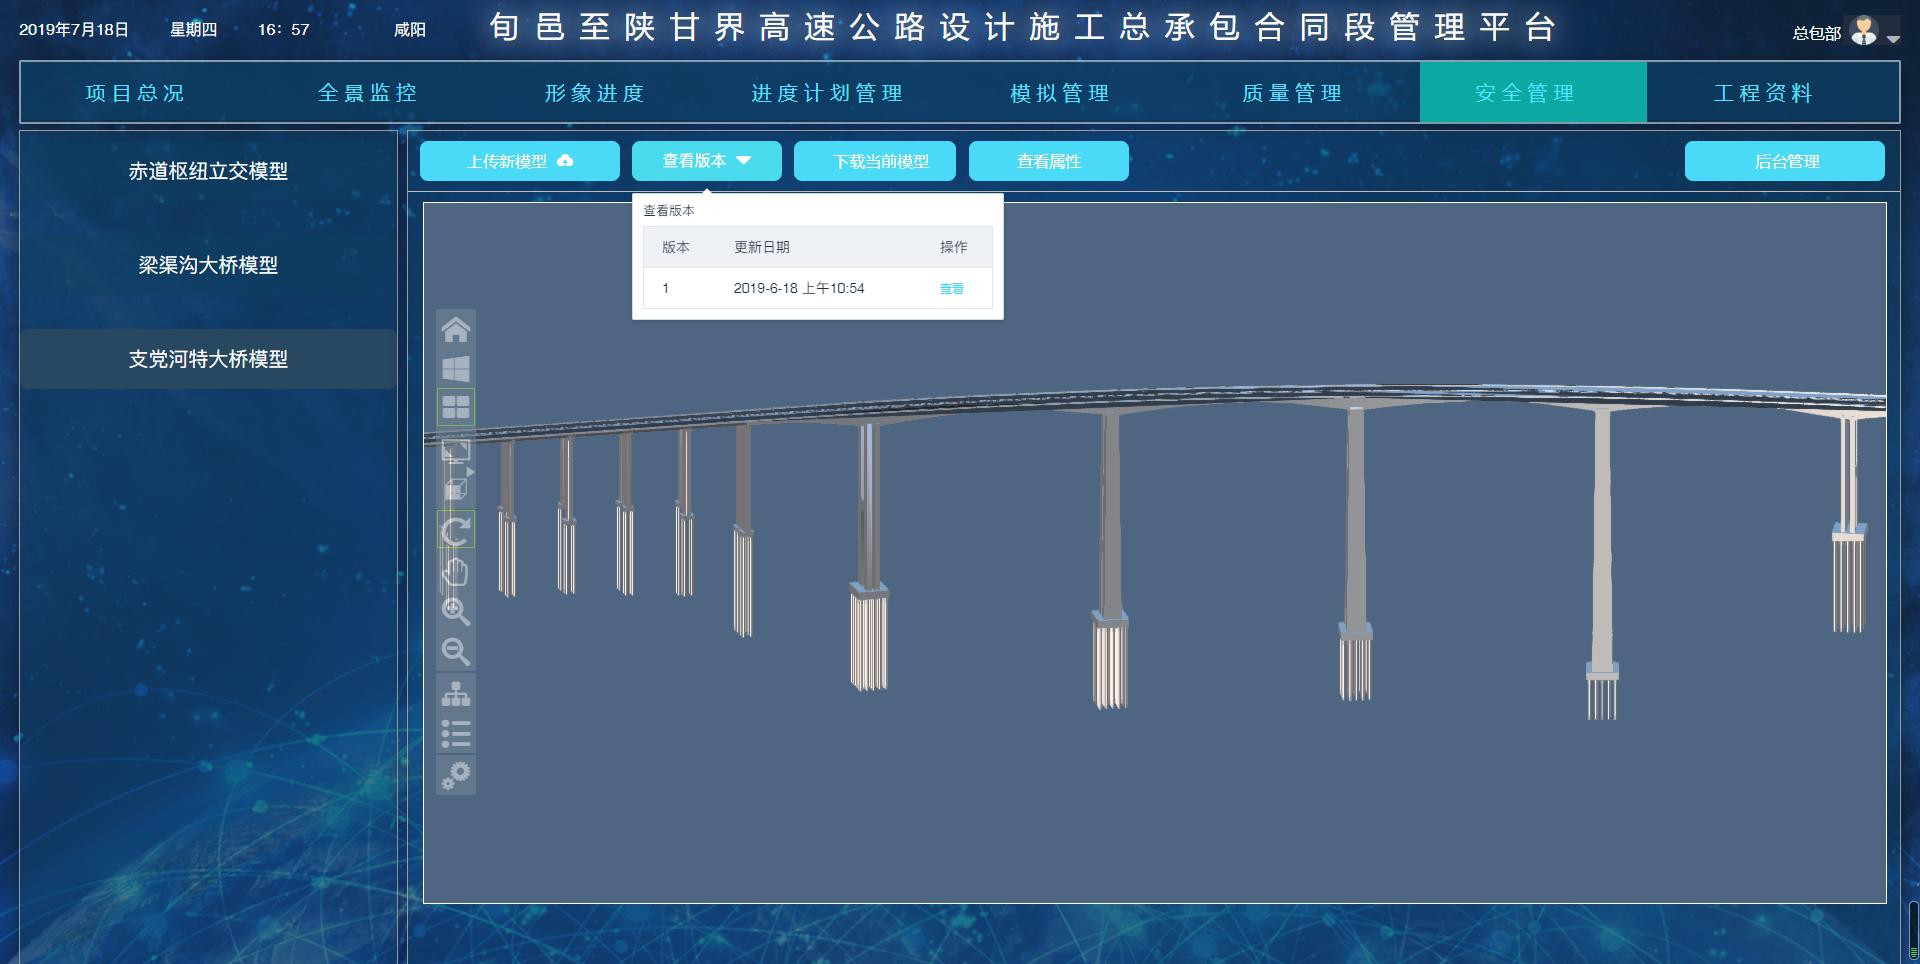Image resolution: width=1920 pixels, height=964 pixels.
Task: Open viewer settings gears icon
Action: point(456,775)
